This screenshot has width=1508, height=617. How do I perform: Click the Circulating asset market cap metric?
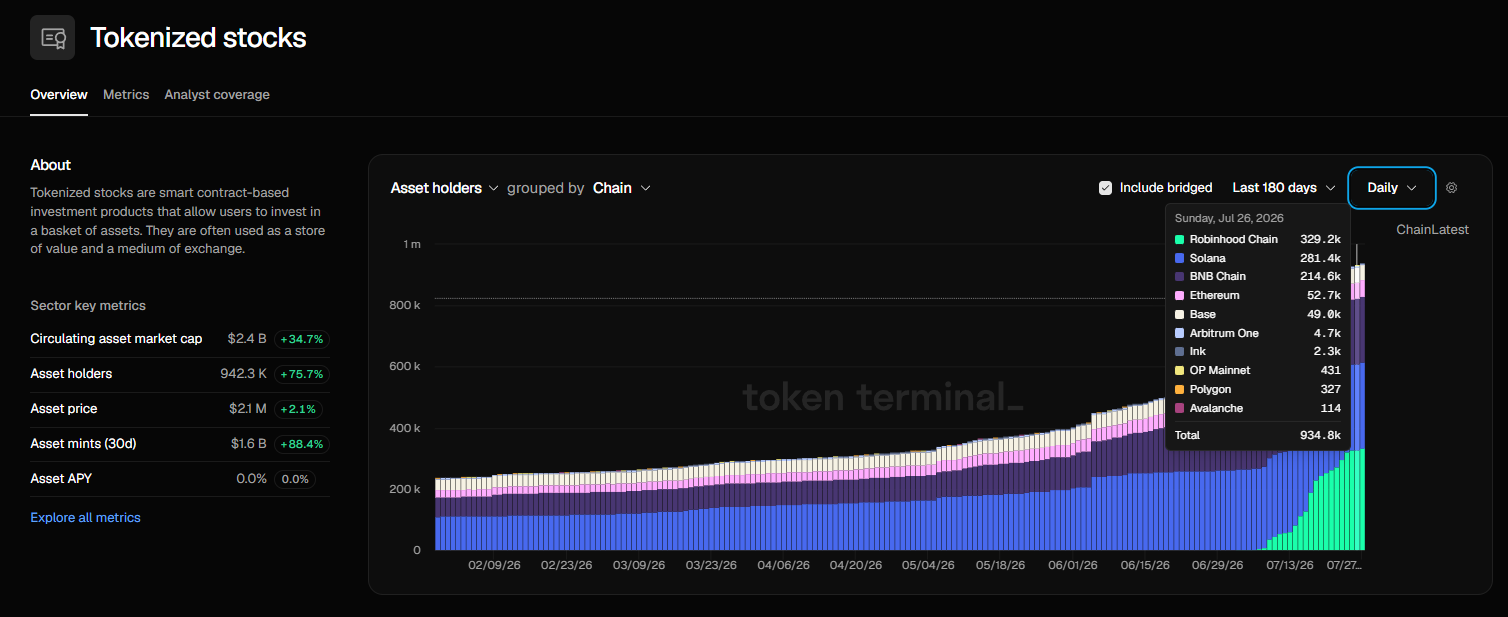click(x=116, y=339)
